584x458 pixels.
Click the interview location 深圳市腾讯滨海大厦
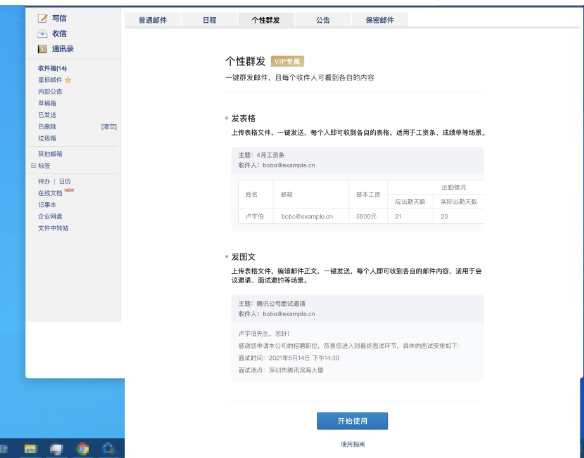click(x=296, y=370)
